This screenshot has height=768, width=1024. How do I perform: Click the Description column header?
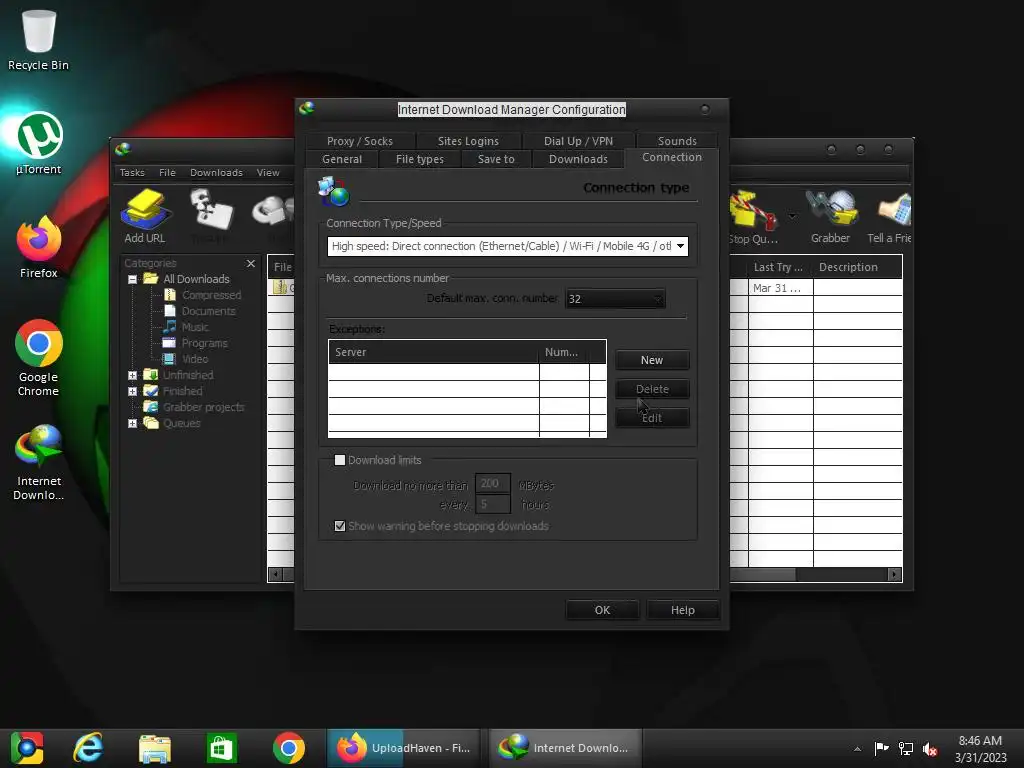tap(857, 267)
